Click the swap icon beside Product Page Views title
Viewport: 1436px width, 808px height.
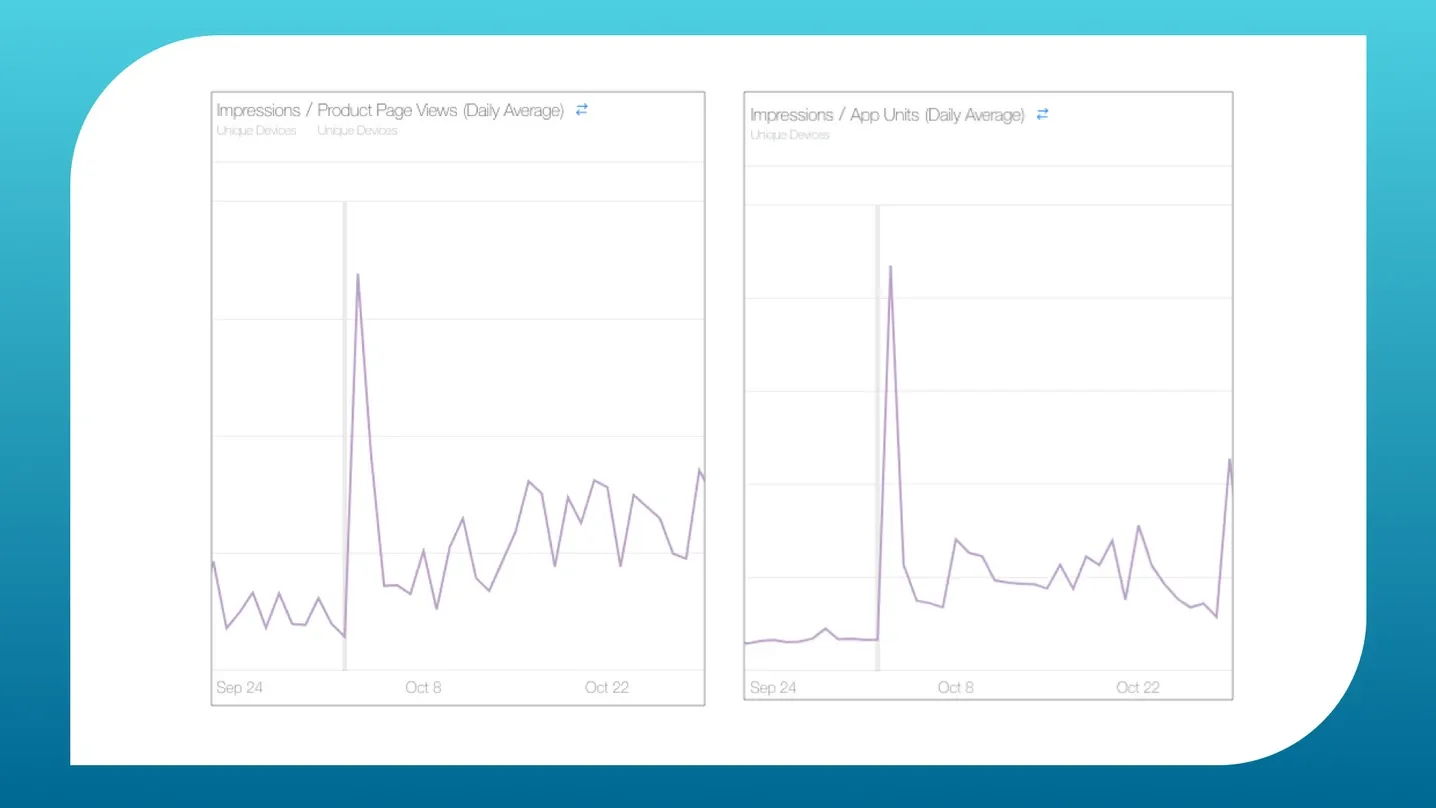coord(582,110)
